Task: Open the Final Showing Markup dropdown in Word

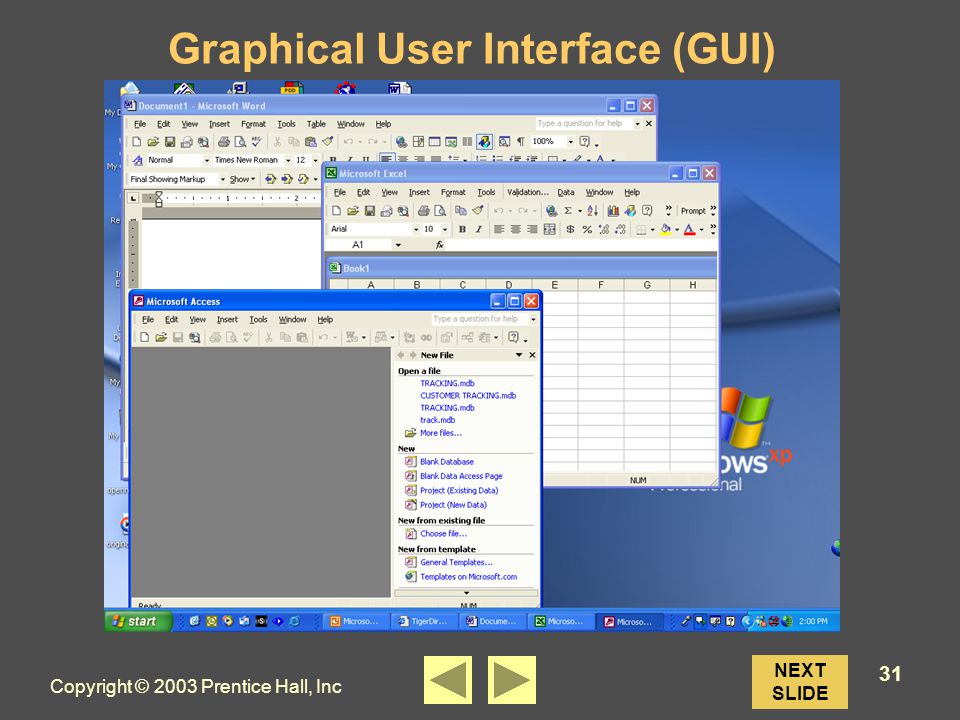Action: (x=222, y=179)
